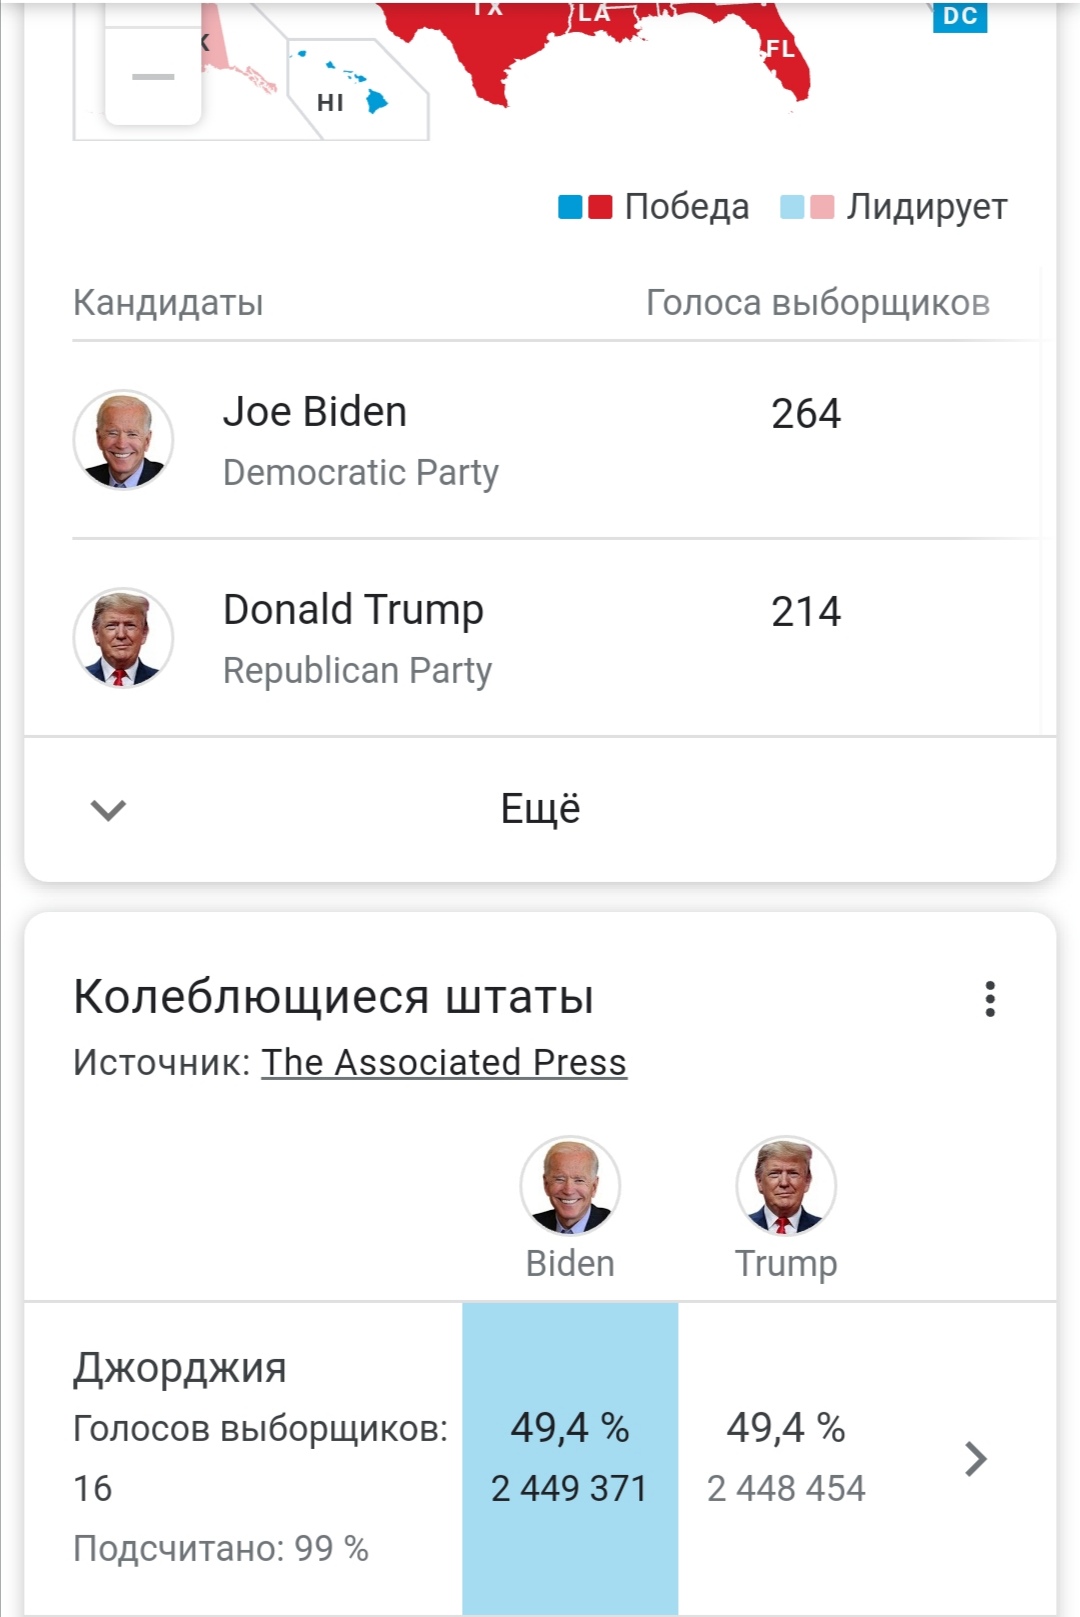Open the Джорджия state row

540,1458
